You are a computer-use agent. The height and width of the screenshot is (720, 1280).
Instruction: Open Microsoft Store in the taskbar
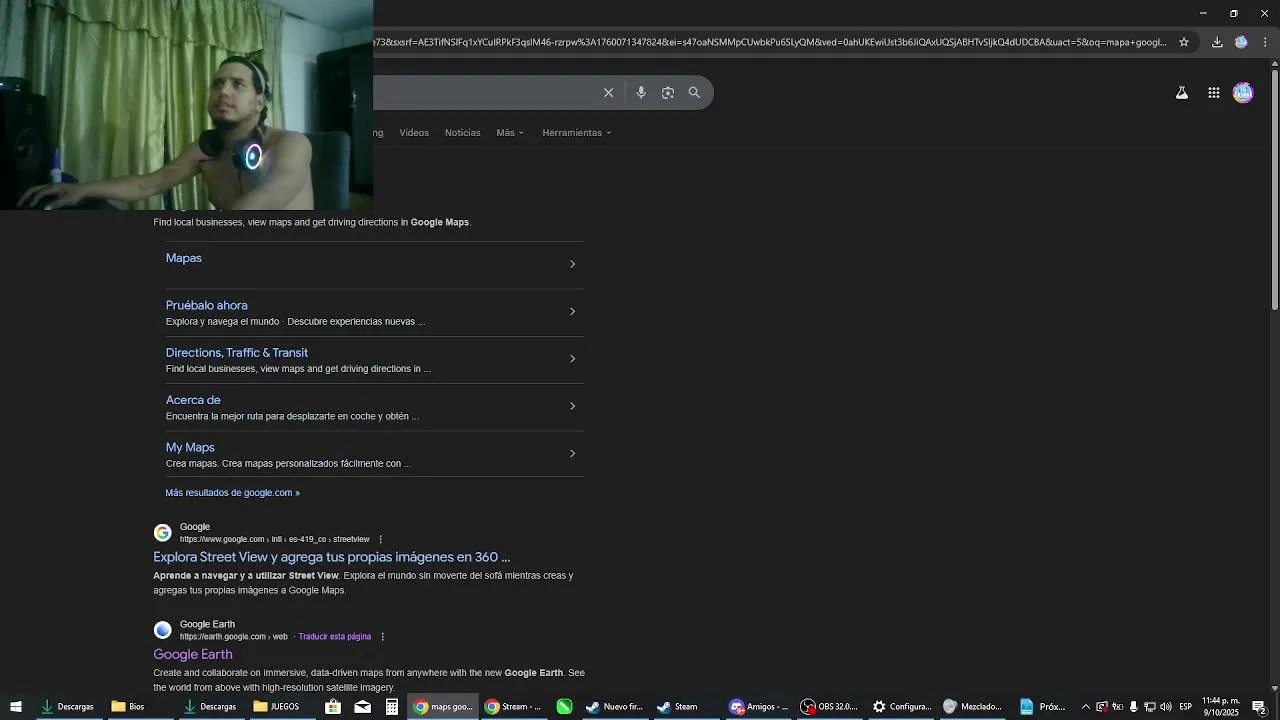(333, 707)
